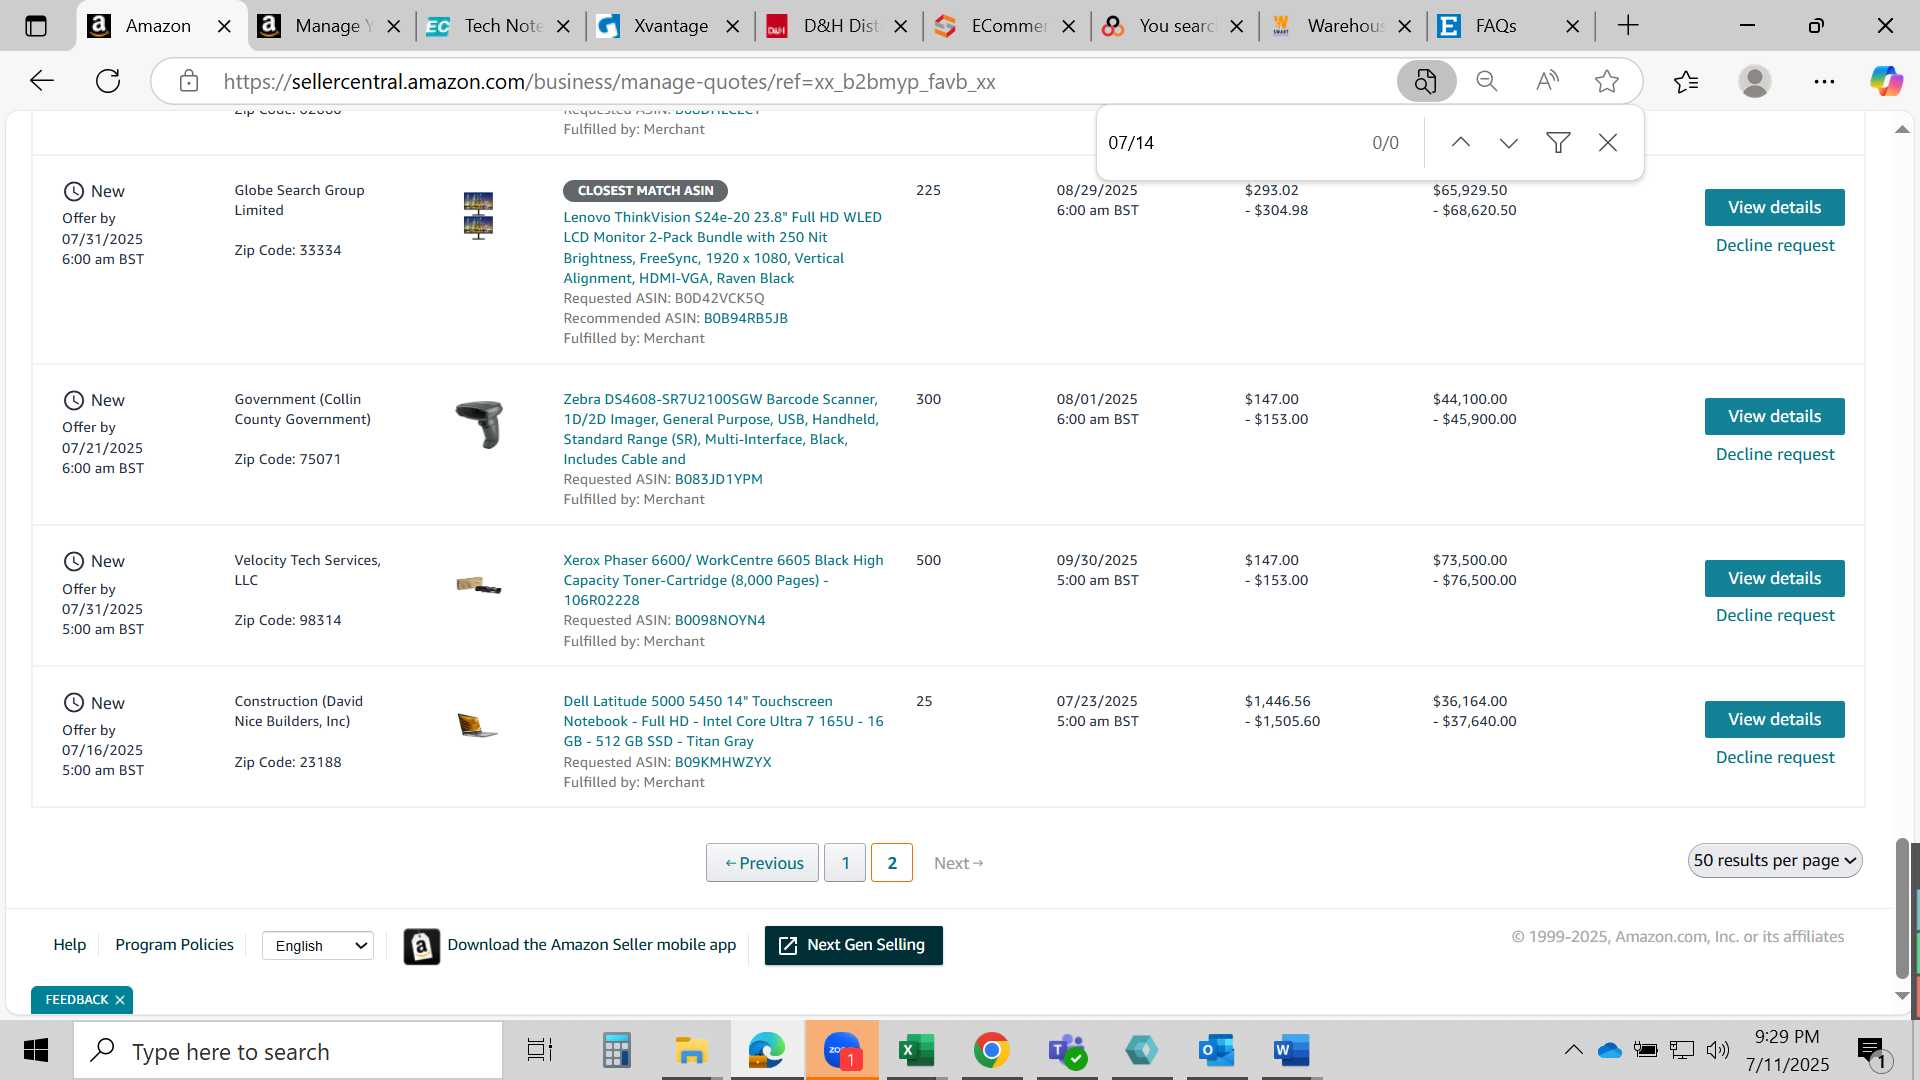
Task: View details for Xerox toner quote
Action: 1774,579
